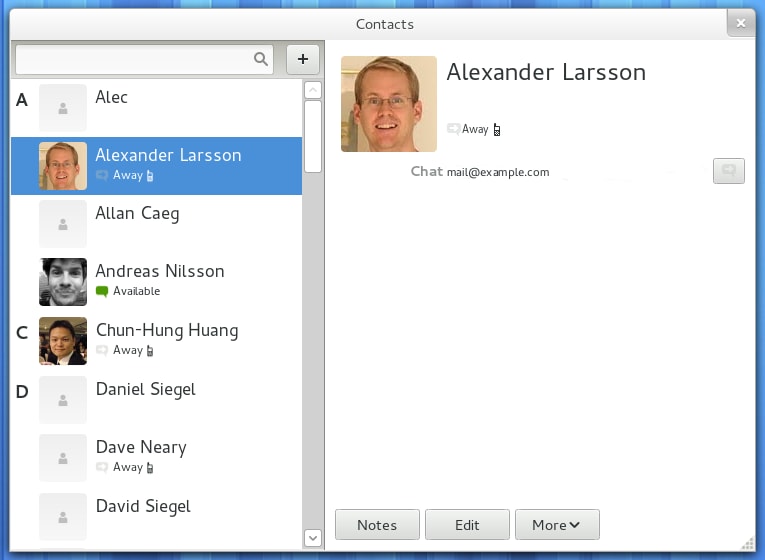Click the Alexander Larsson name heading in the details pane

[x=546, y=72]
